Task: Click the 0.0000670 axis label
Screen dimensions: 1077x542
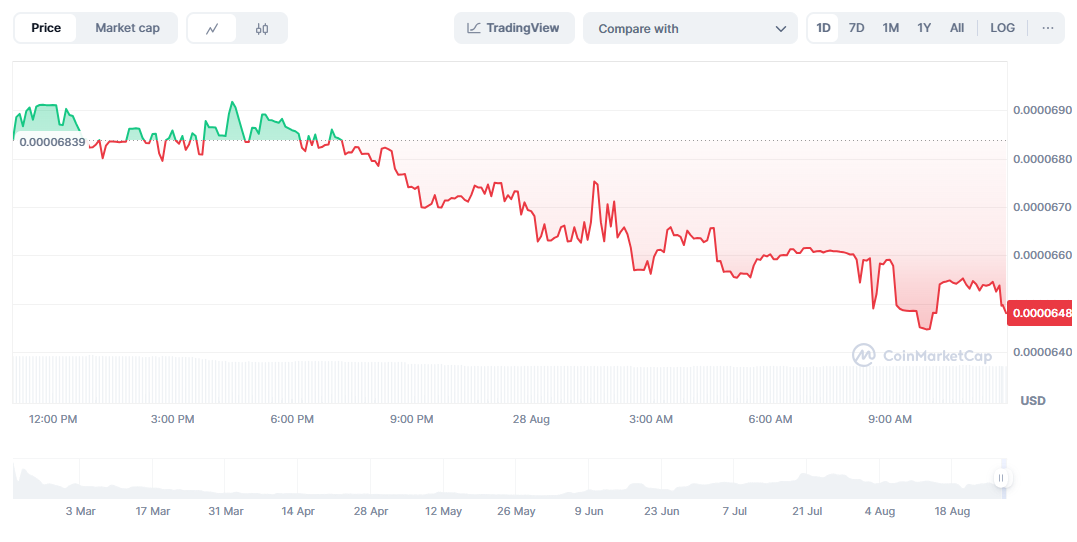Action: tap(1042, 207)
